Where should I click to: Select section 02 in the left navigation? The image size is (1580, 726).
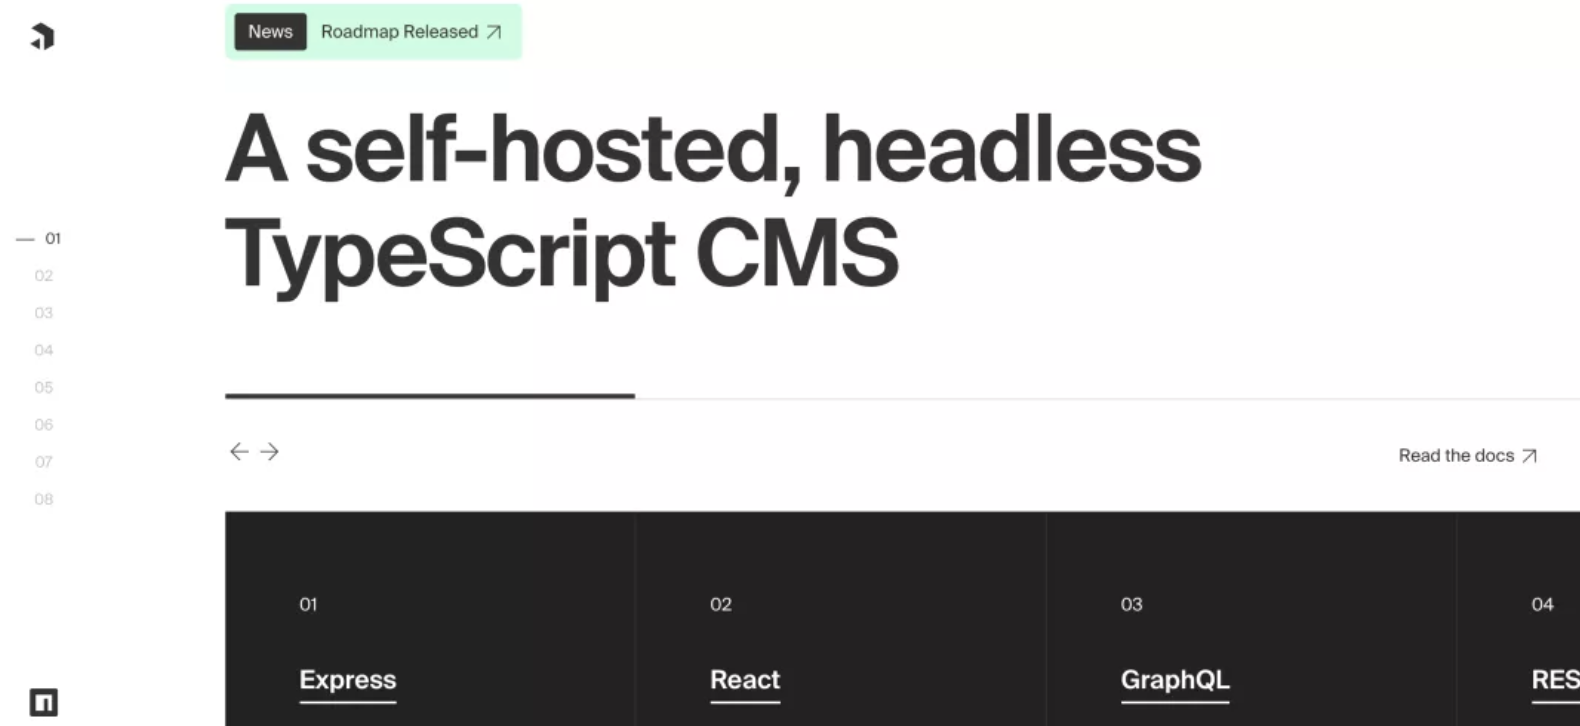point(43,275)
